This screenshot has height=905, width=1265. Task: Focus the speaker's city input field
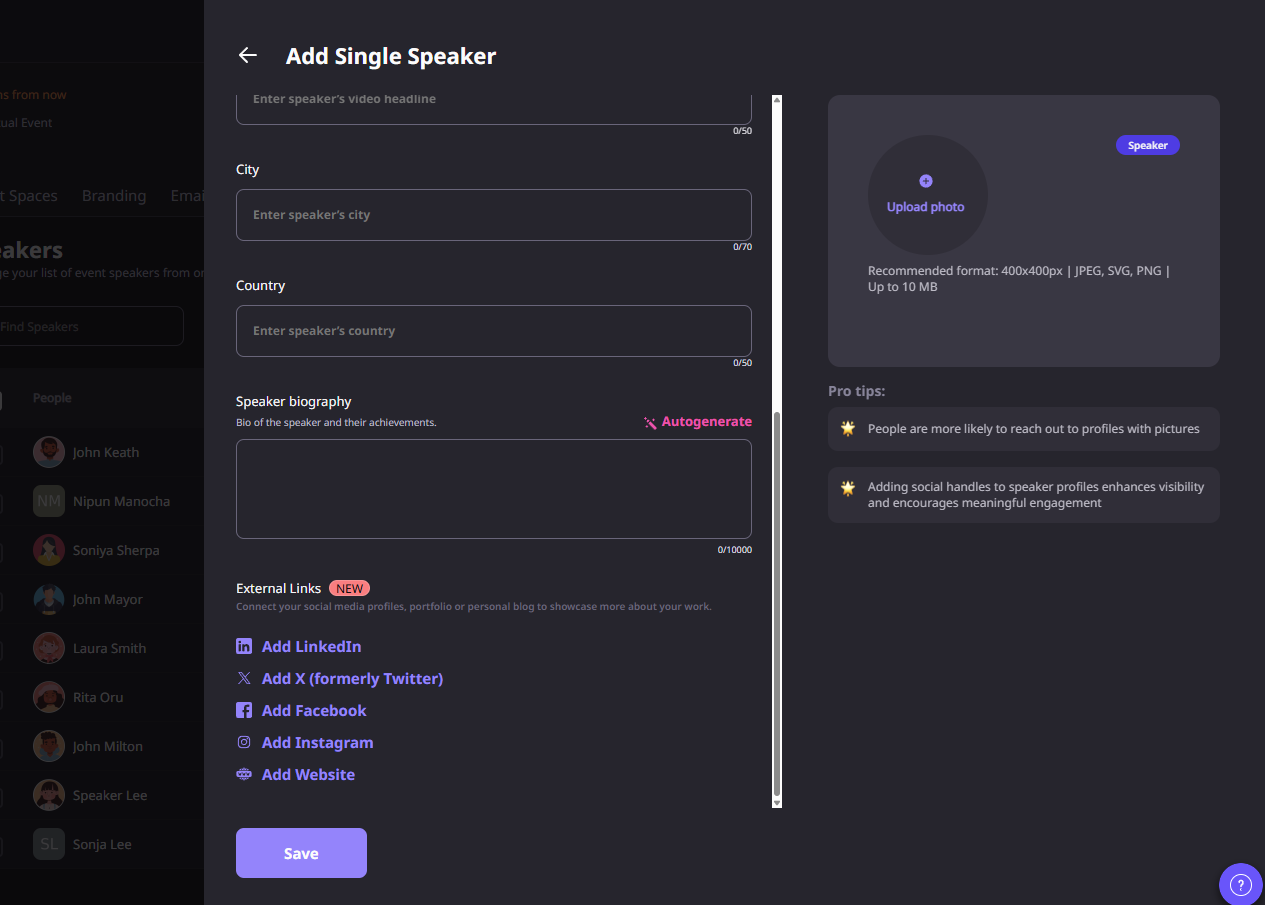coord(493,215)
